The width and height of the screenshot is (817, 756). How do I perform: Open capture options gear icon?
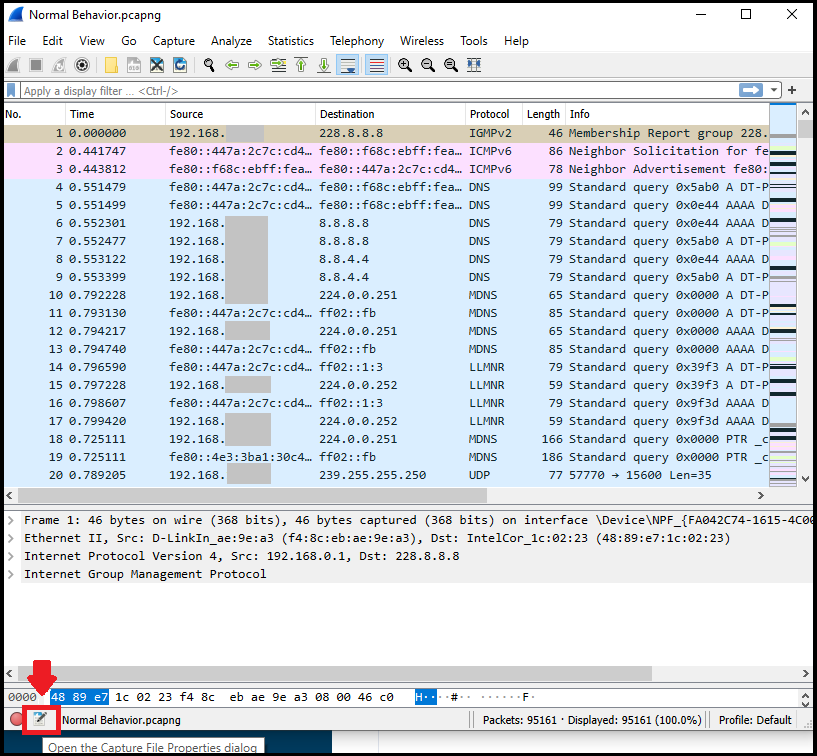[x=82, y=65]
